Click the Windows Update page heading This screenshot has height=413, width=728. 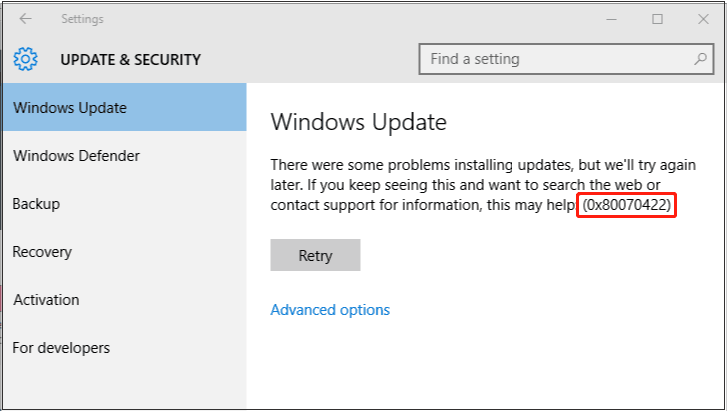click(358, 123)
